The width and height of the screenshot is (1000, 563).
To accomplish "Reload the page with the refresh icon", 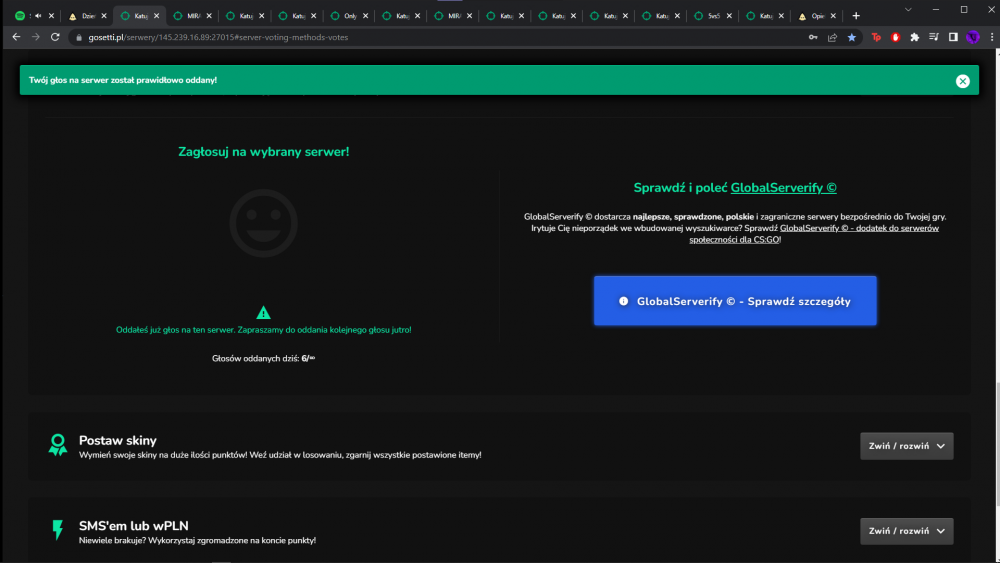I will pyautogui.click(x=55, y=37).
